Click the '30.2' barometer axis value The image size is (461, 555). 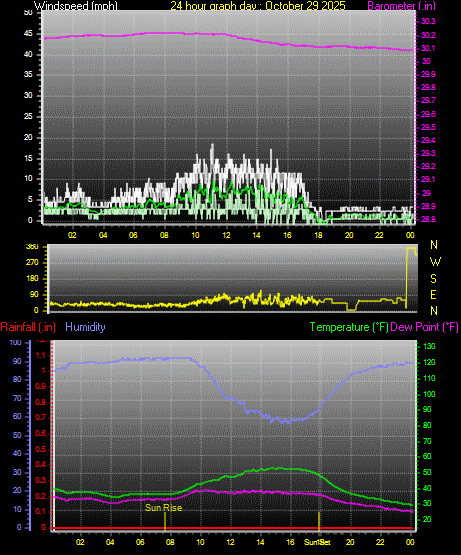pos(428,35)
